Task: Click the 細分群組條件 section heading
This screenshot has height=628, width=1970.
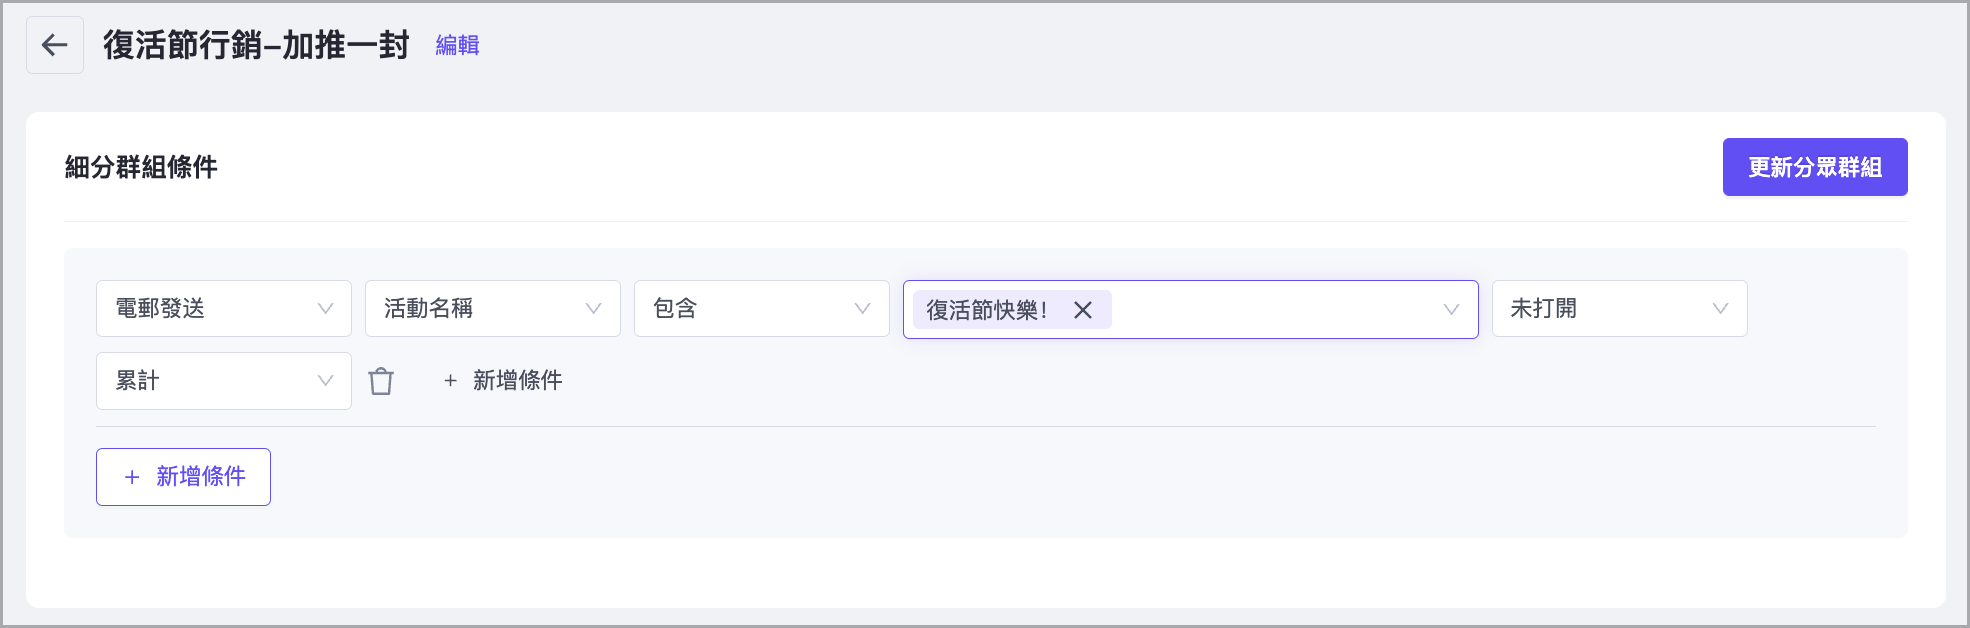Action: pos(140,166)
